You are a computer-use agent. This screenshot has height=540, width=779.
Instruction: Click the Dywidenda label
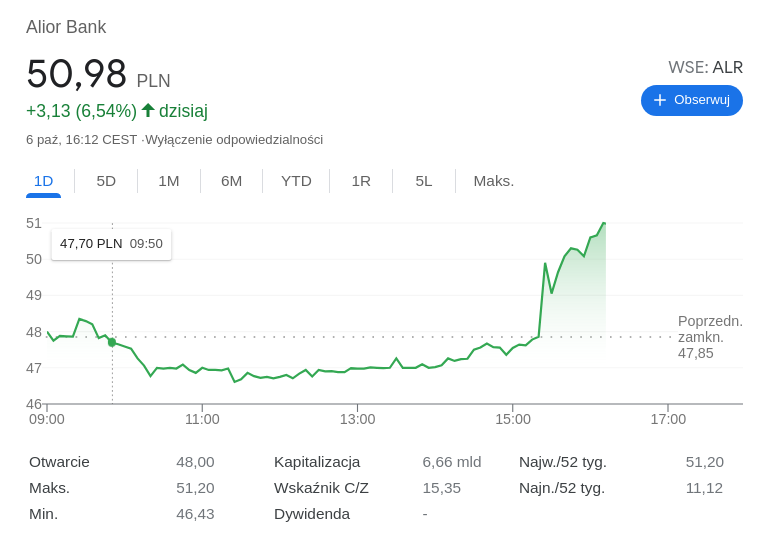point(312,514)
